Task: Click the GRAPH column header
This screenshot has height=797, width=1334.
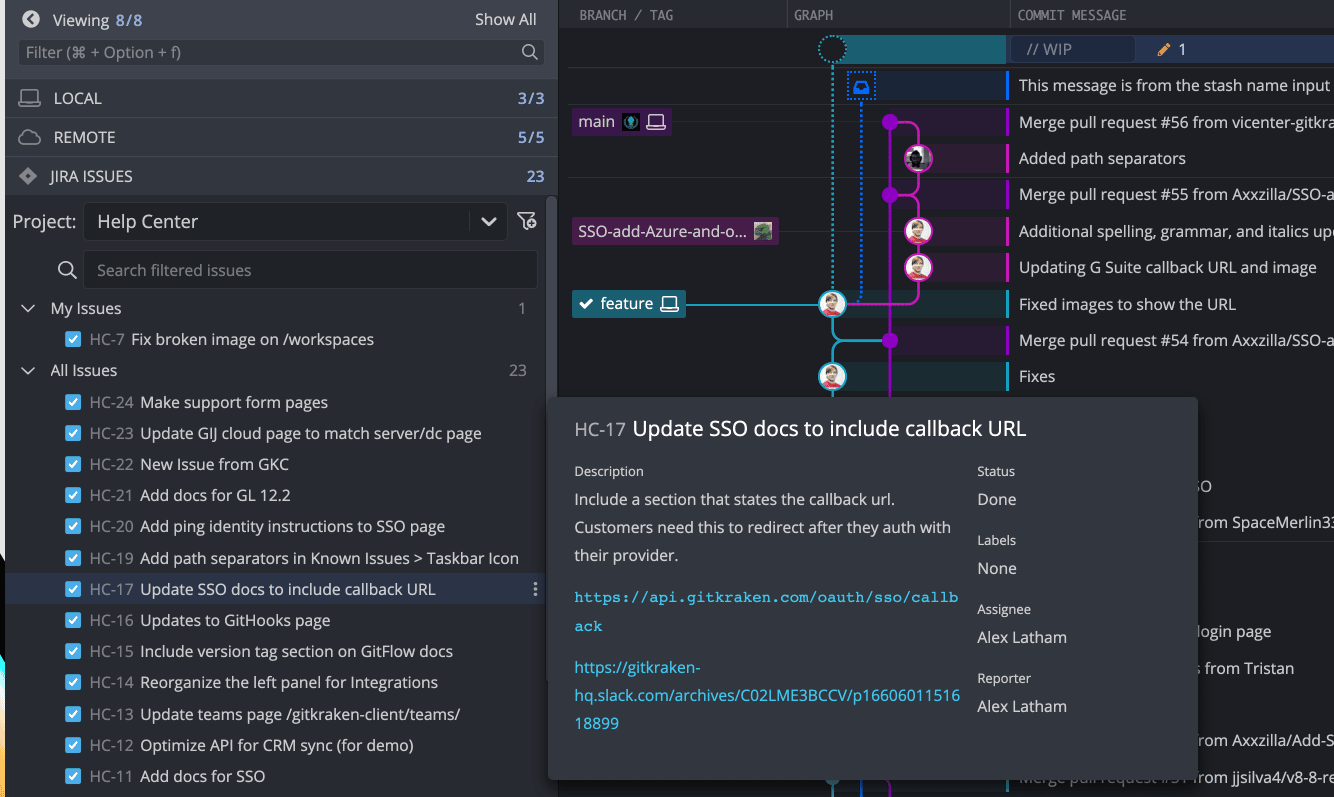Action: [x=813, y=15]
